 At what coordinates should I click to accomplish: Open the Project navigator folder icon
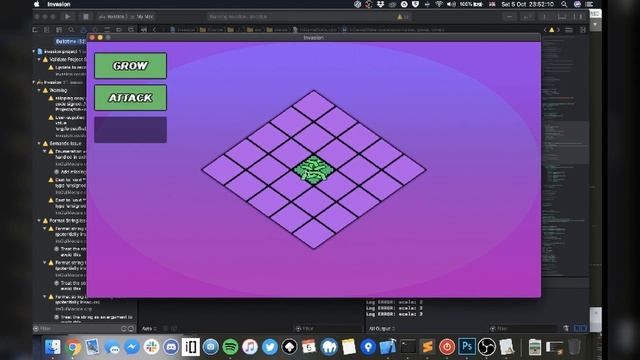[35, 30]
